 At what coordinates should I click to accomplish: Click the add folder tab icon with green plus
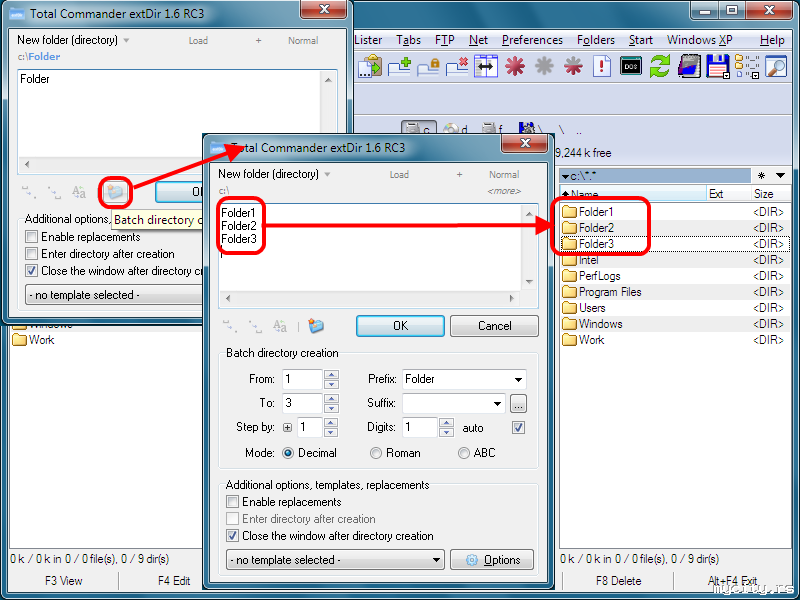click(x=399, y=66)
